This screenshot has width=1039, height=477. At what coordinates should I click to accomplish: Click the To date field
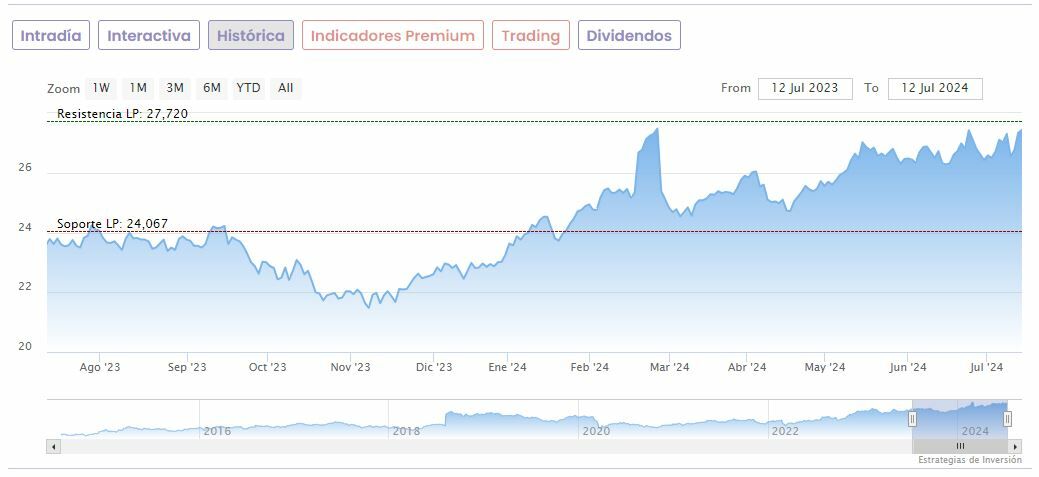pos(935,88)
